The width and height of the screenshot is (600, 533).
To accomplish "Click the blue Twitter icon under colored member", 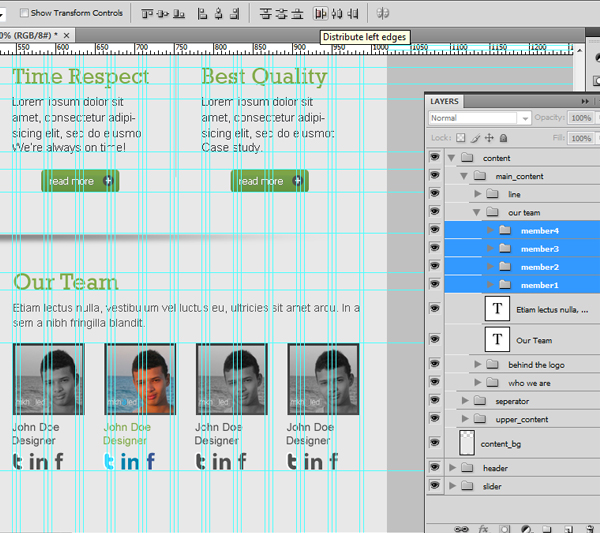I will [x=109, y=461].
